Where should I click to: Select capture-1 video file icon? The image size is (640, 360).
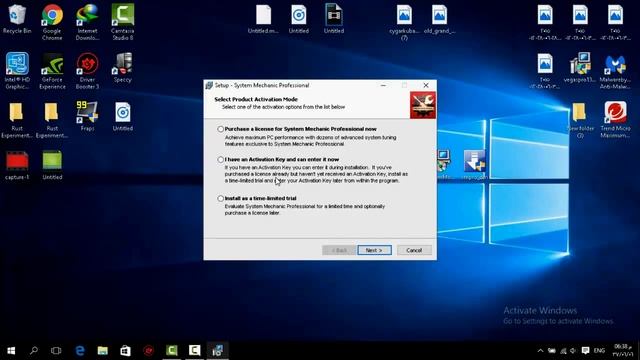pyautogui.click(x=17, y=165)
